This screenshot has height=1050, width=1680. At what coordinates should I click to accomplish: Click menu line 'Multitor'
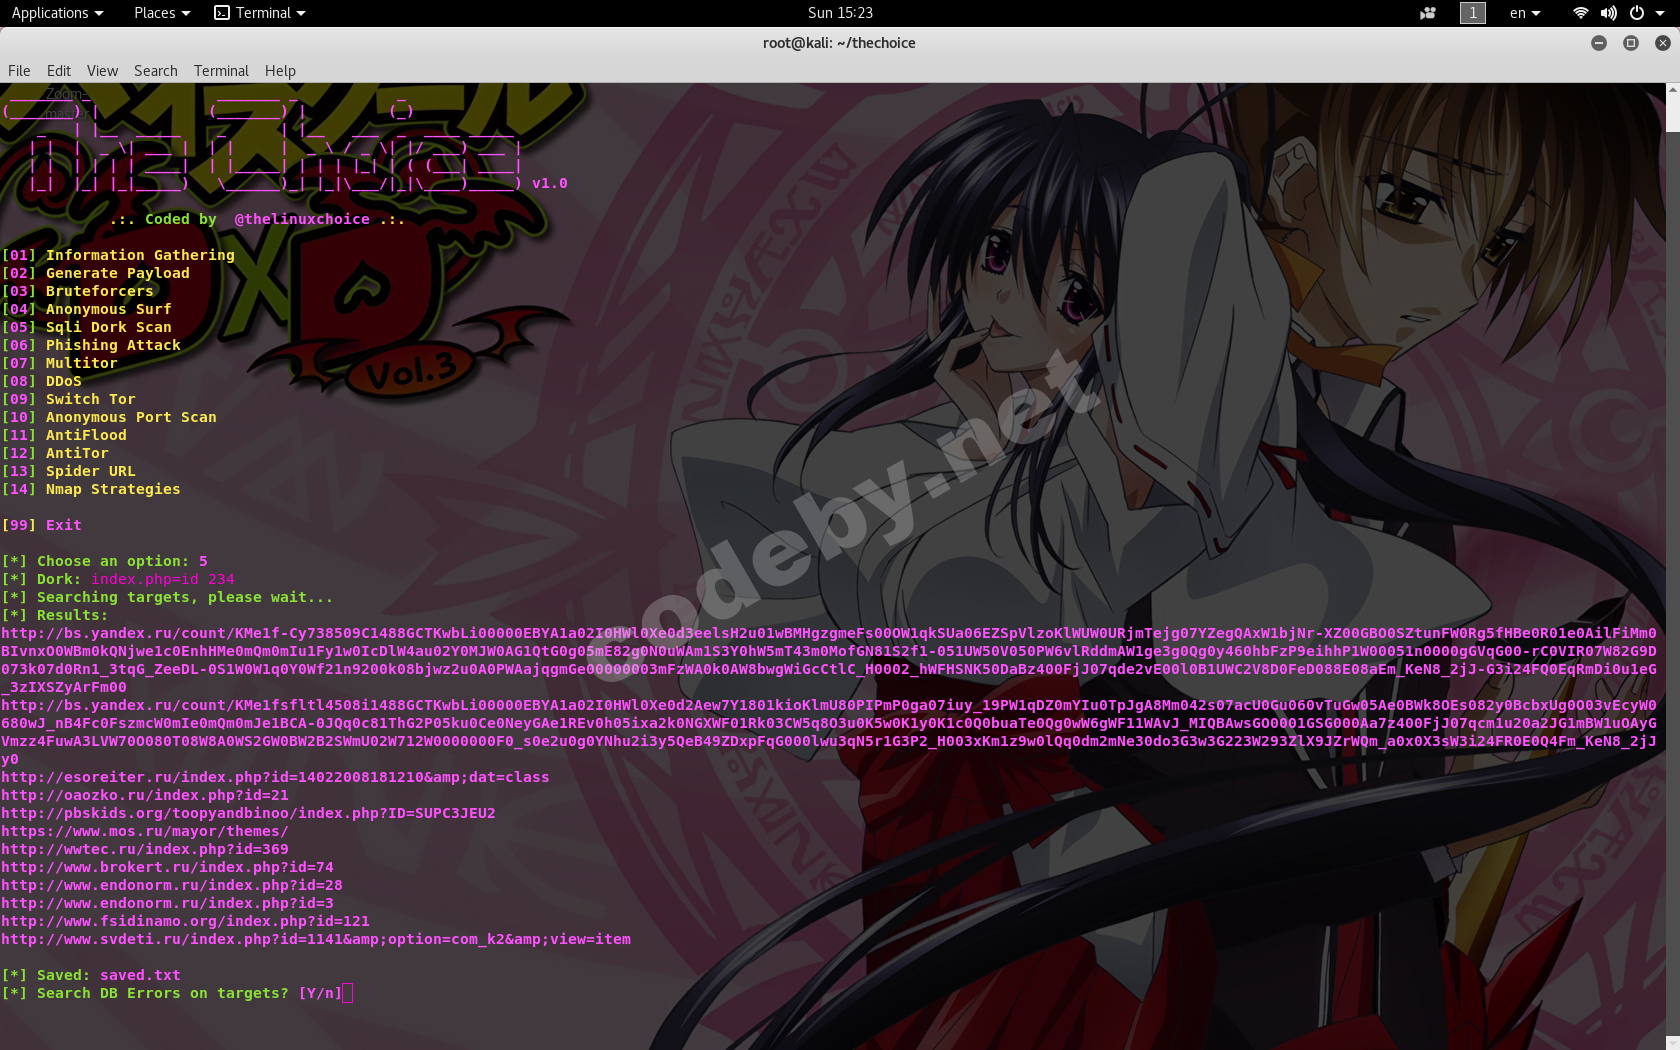coord(60,363)
